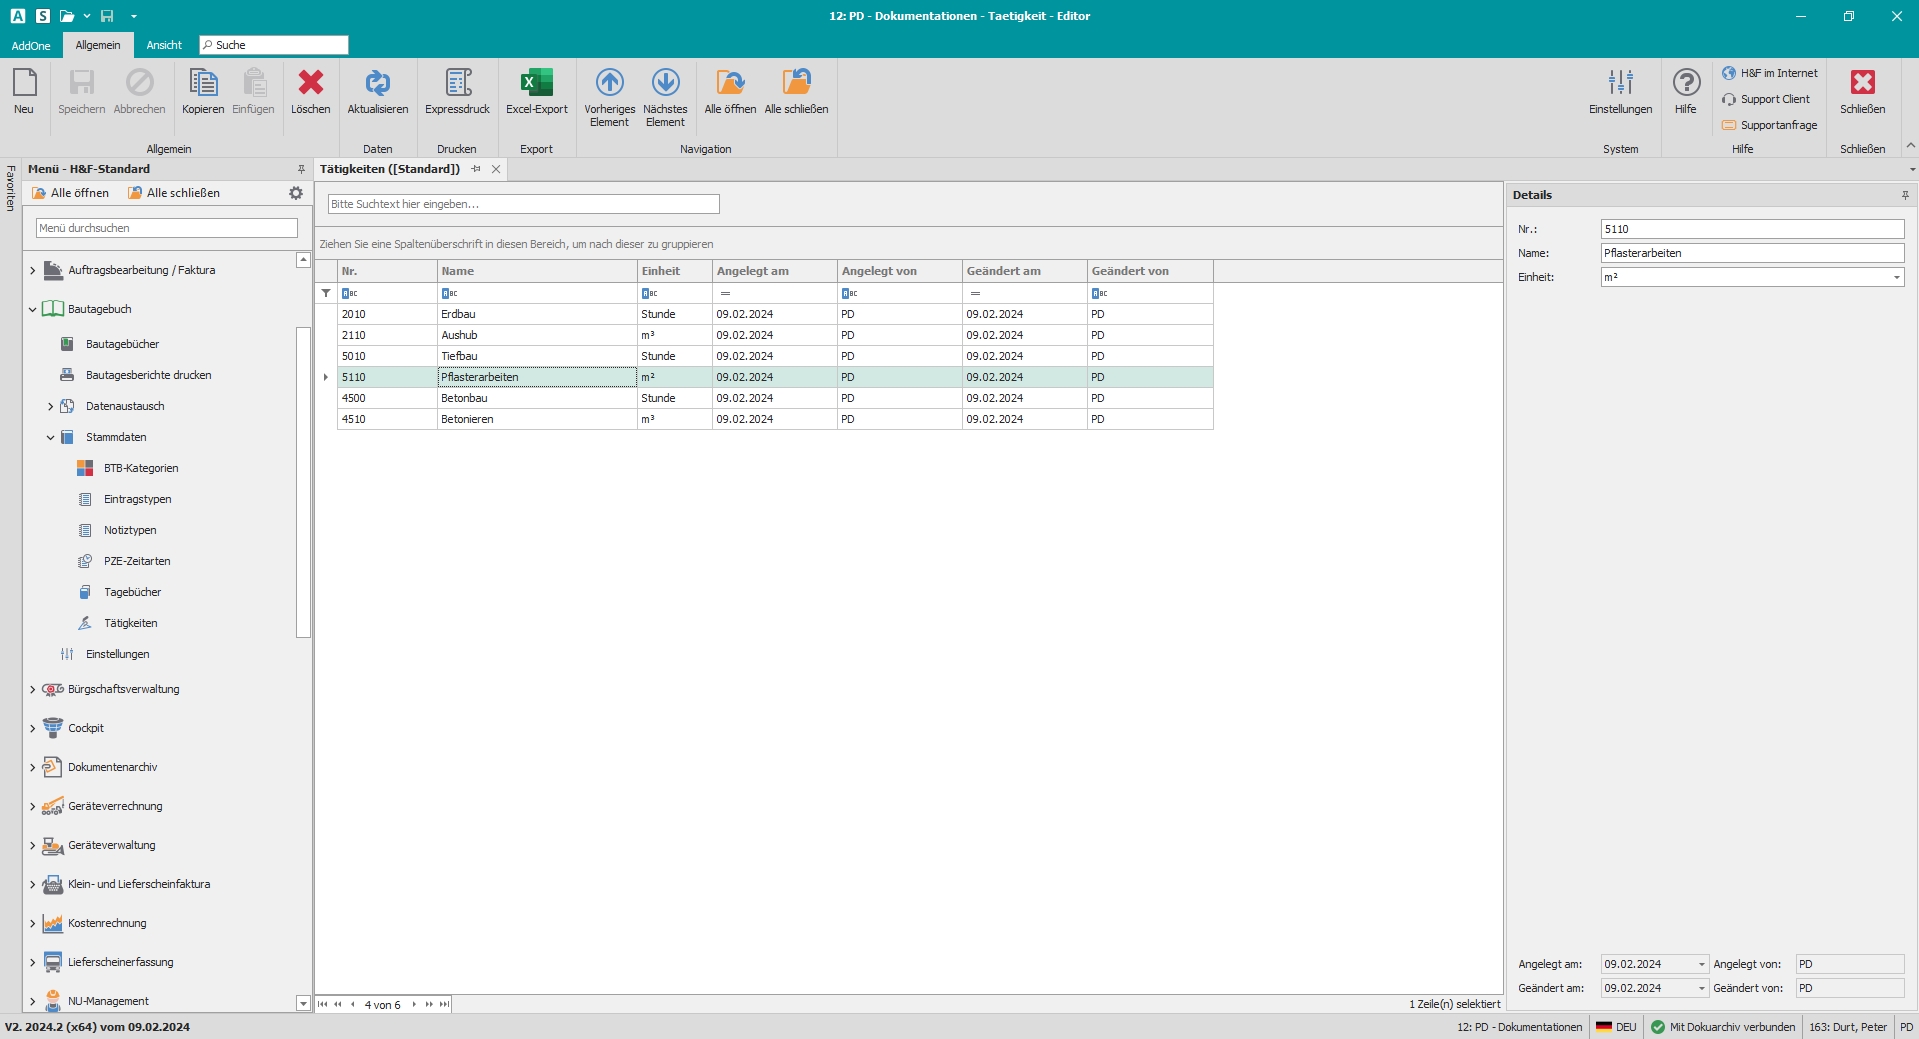
Task: Switch to the Ansicht ribbon tab
Action: tap(164, 45)
